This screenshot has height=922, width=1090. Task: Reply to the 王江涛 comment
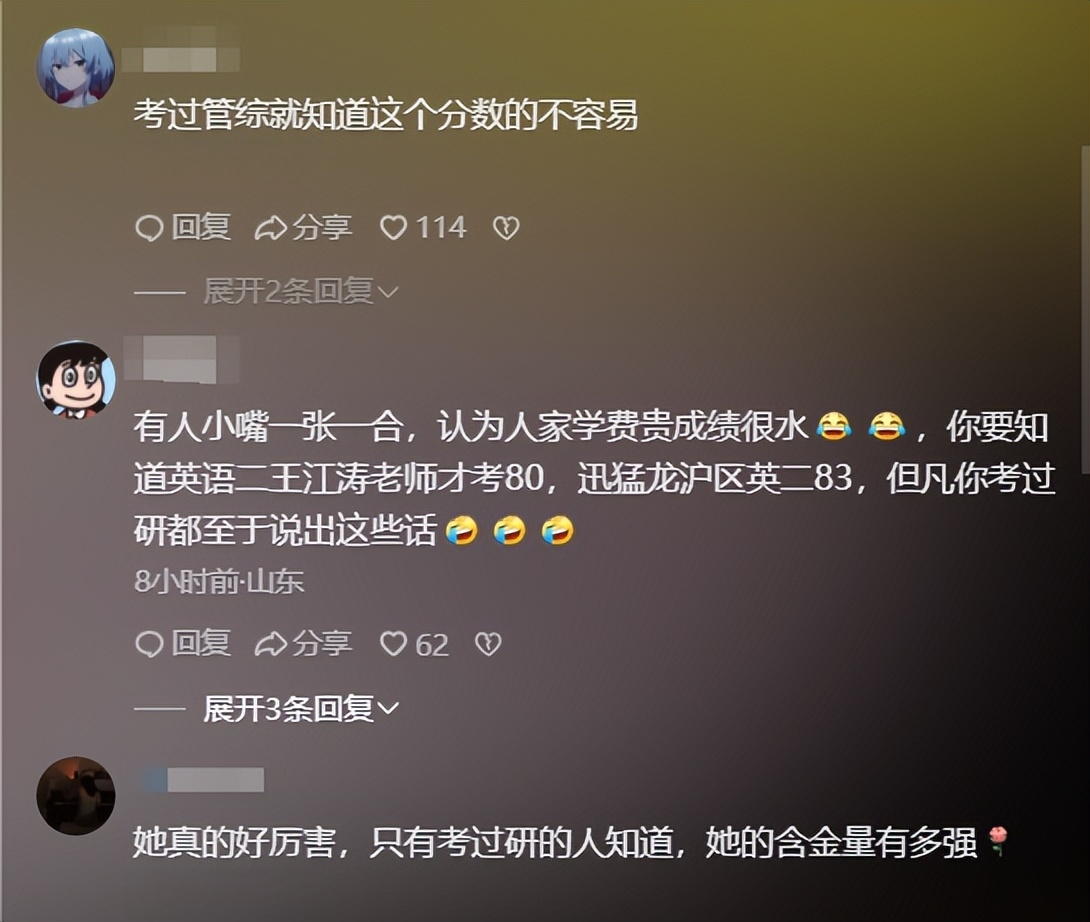coord(183,644)
